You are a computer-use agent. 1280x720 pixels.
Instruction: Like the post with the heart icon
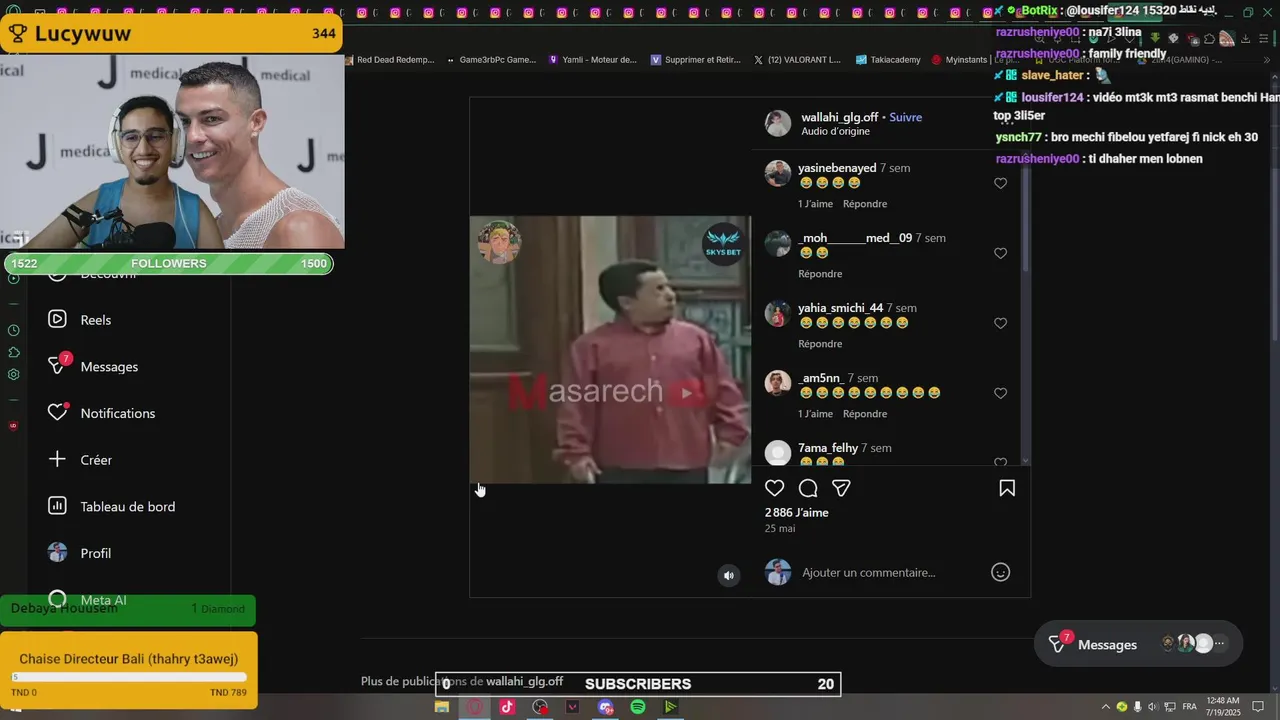click(x=774, y=488)
